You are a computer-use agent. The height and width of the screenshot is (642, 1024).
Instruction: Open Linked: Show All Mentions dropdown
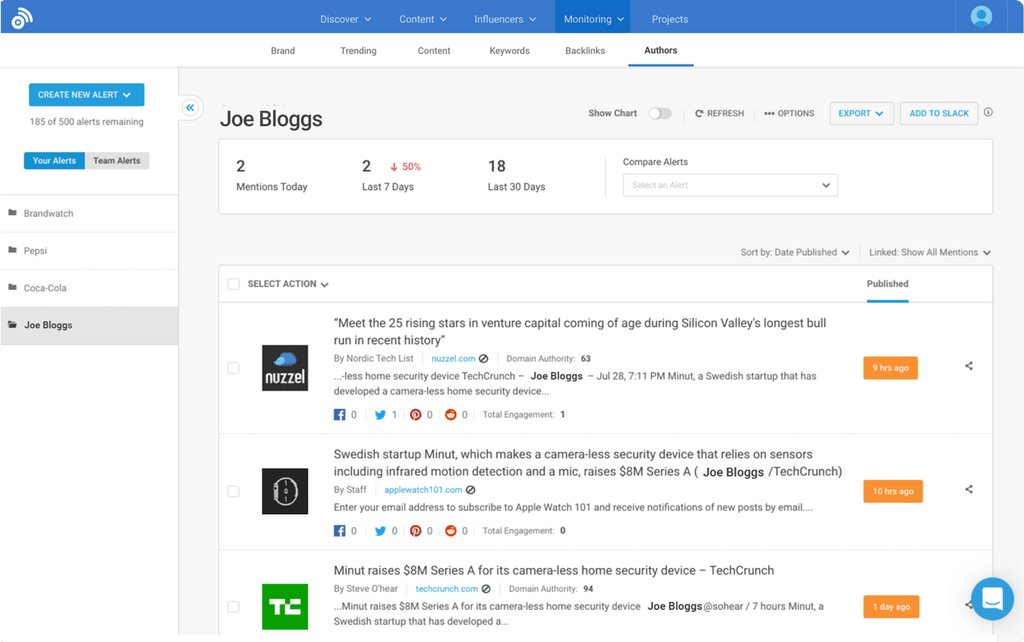tap(930, 252)
